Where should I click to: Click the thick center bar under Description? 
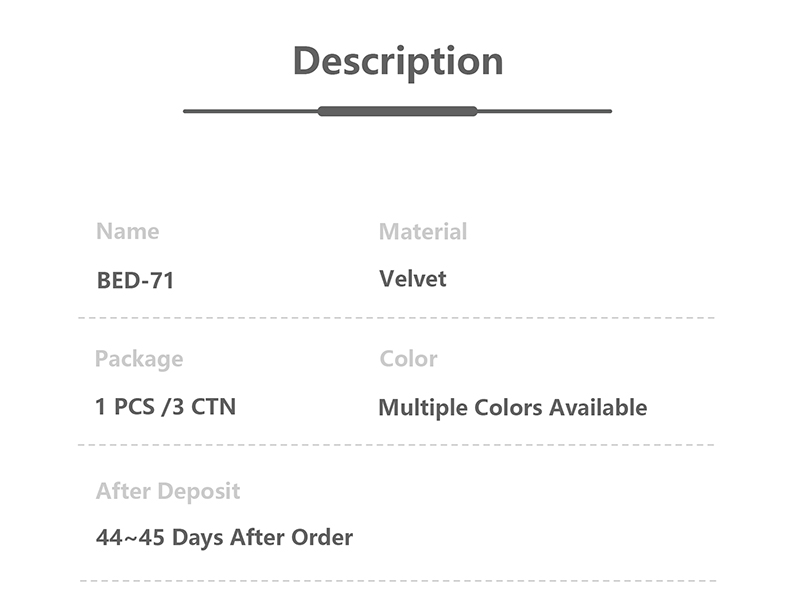pos(397,111)
